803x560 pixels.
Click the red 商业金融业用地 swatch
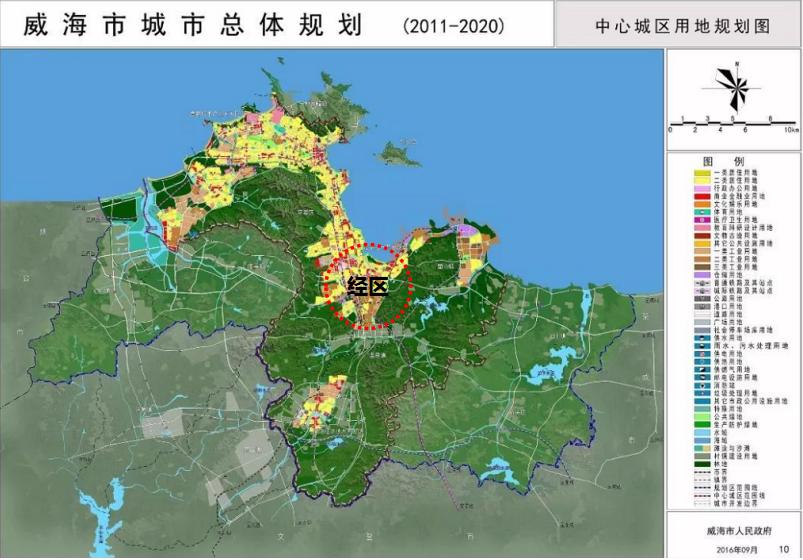click(x=701, y=196)
